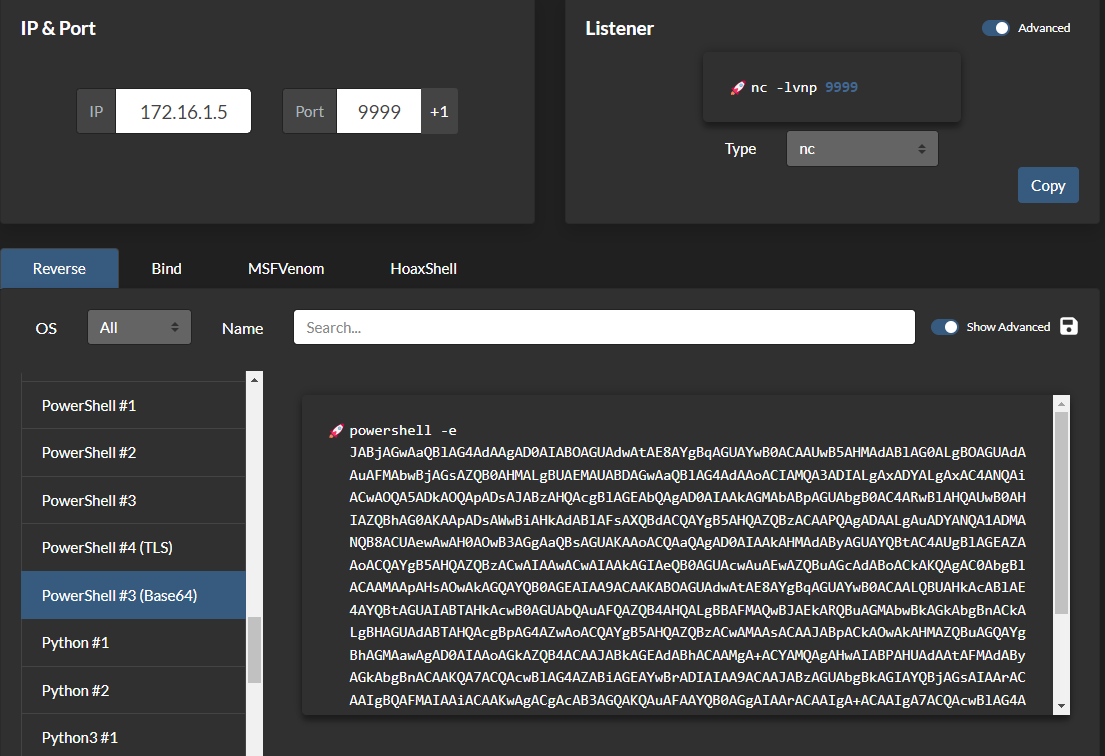Click the powershell -e command line text
This screenshot has width=1105, height=756.
tap(403, 430)
